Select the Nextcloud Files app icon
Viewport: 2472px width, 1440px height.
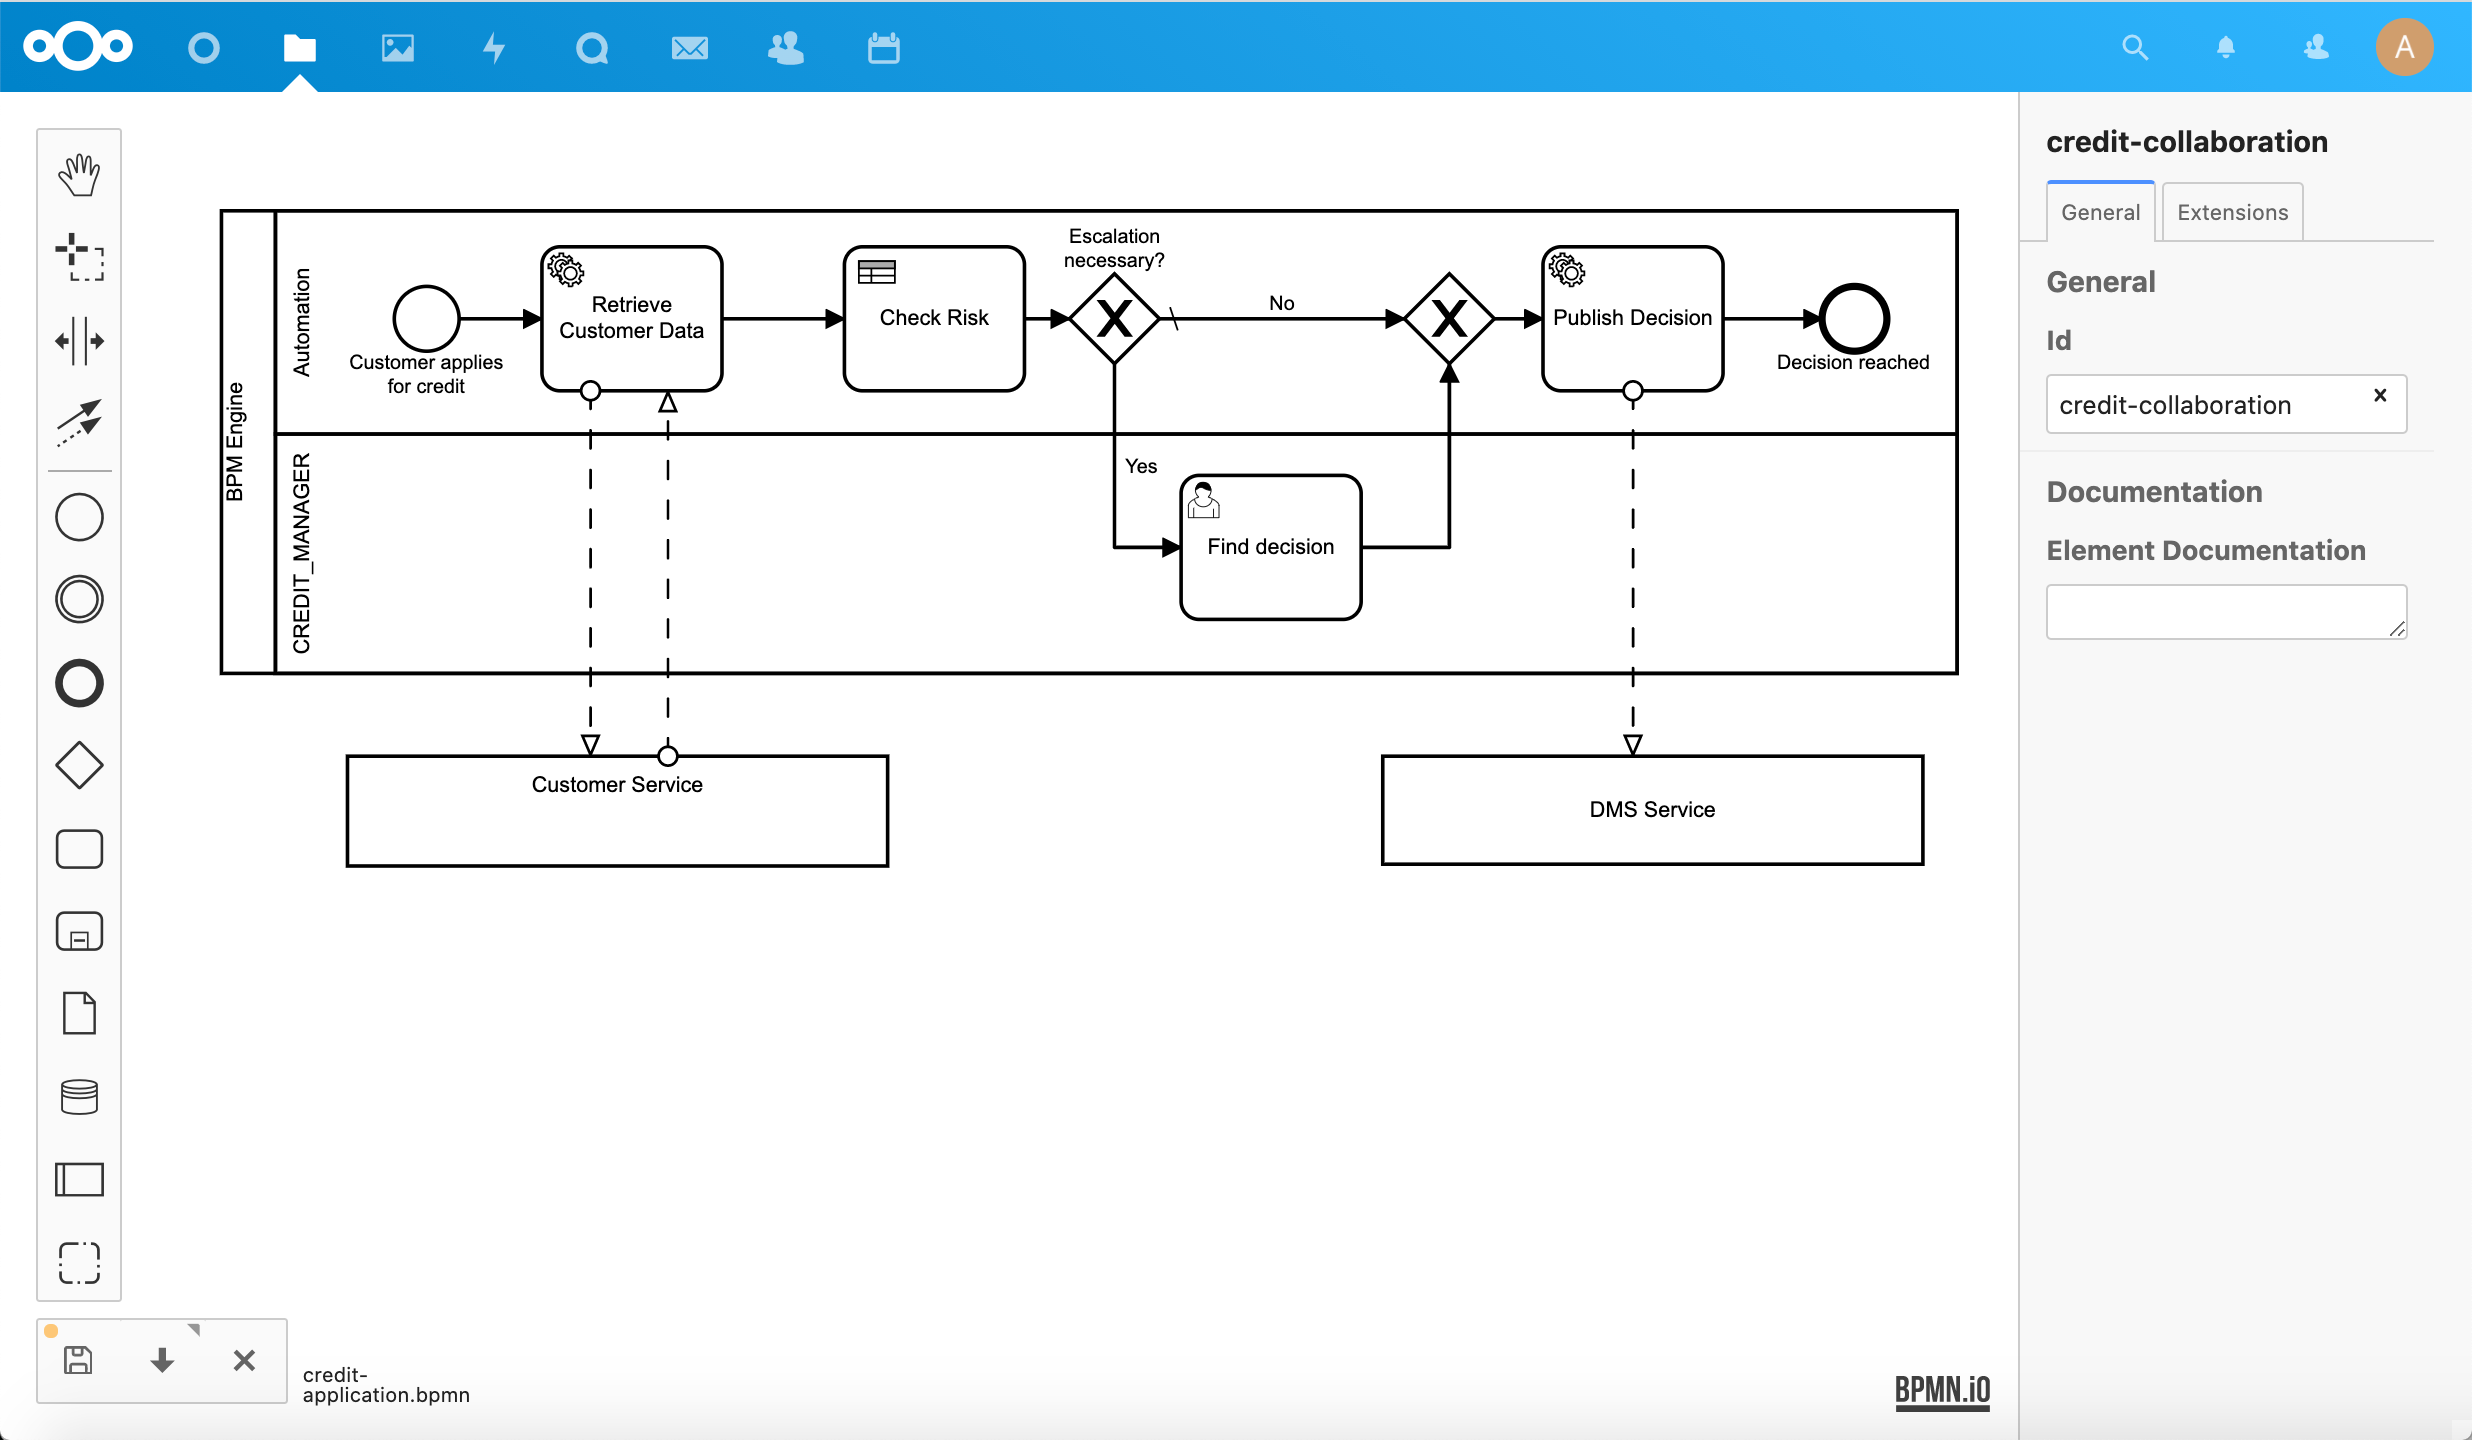298,46
